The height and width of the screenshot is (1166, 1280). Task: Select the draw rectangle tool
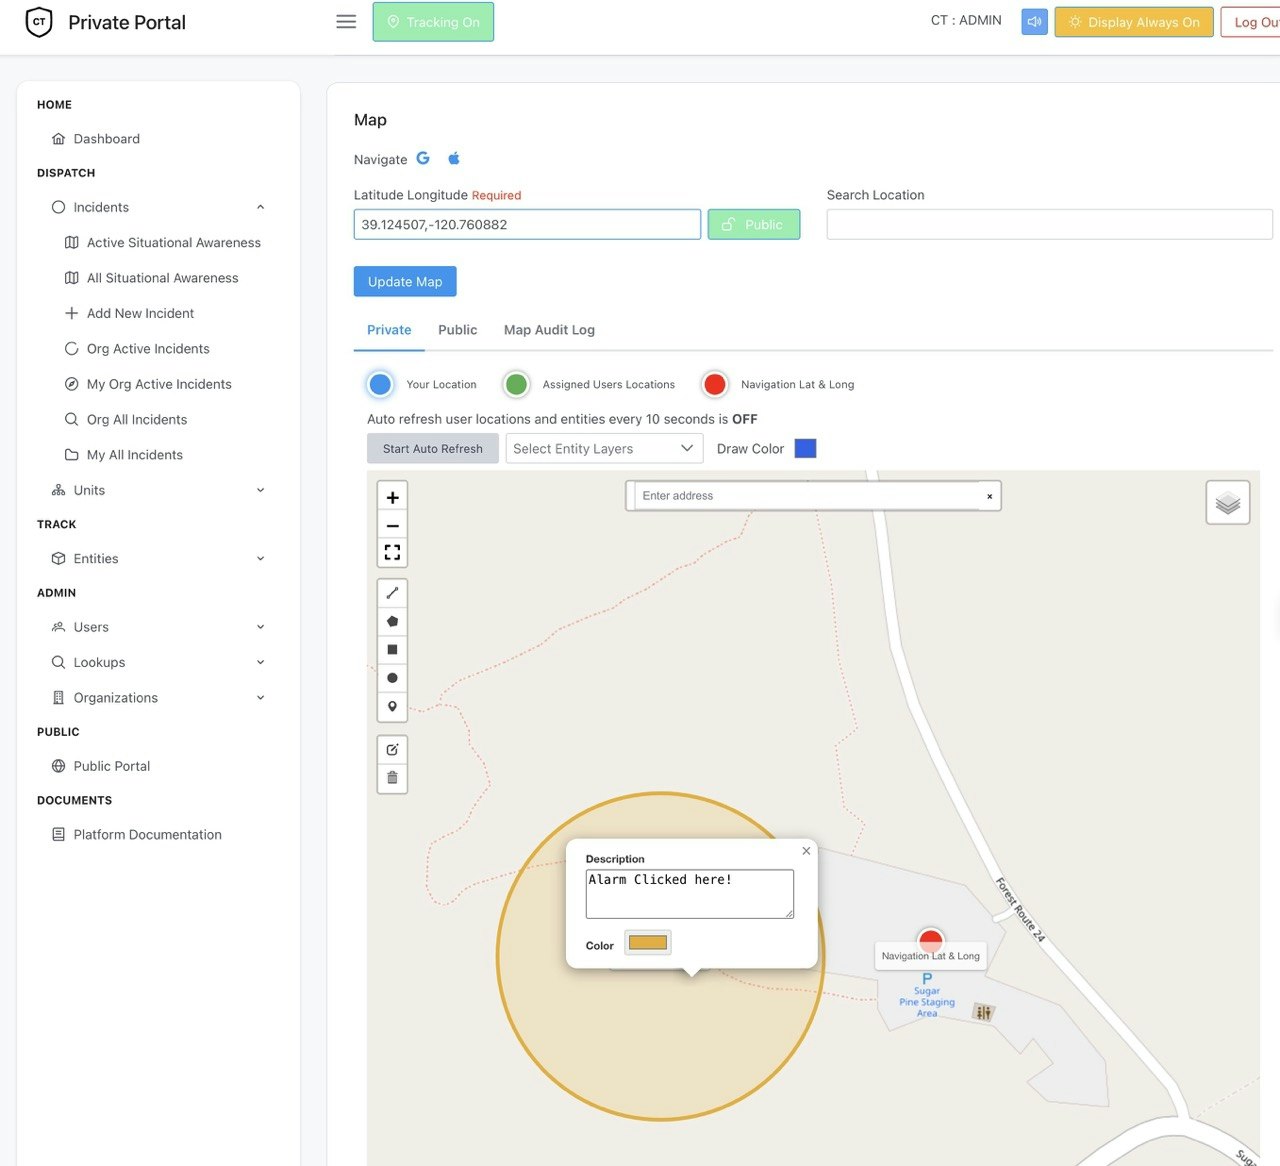[x=392, y=650]
